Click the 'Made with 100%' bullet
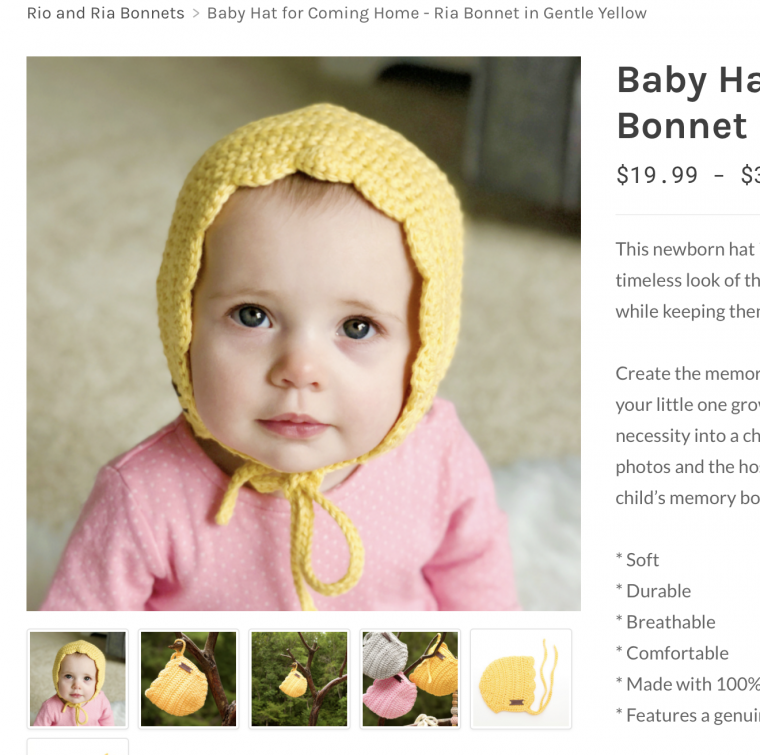The width and height of the screenshot is (760, 755). click(688, 684)
